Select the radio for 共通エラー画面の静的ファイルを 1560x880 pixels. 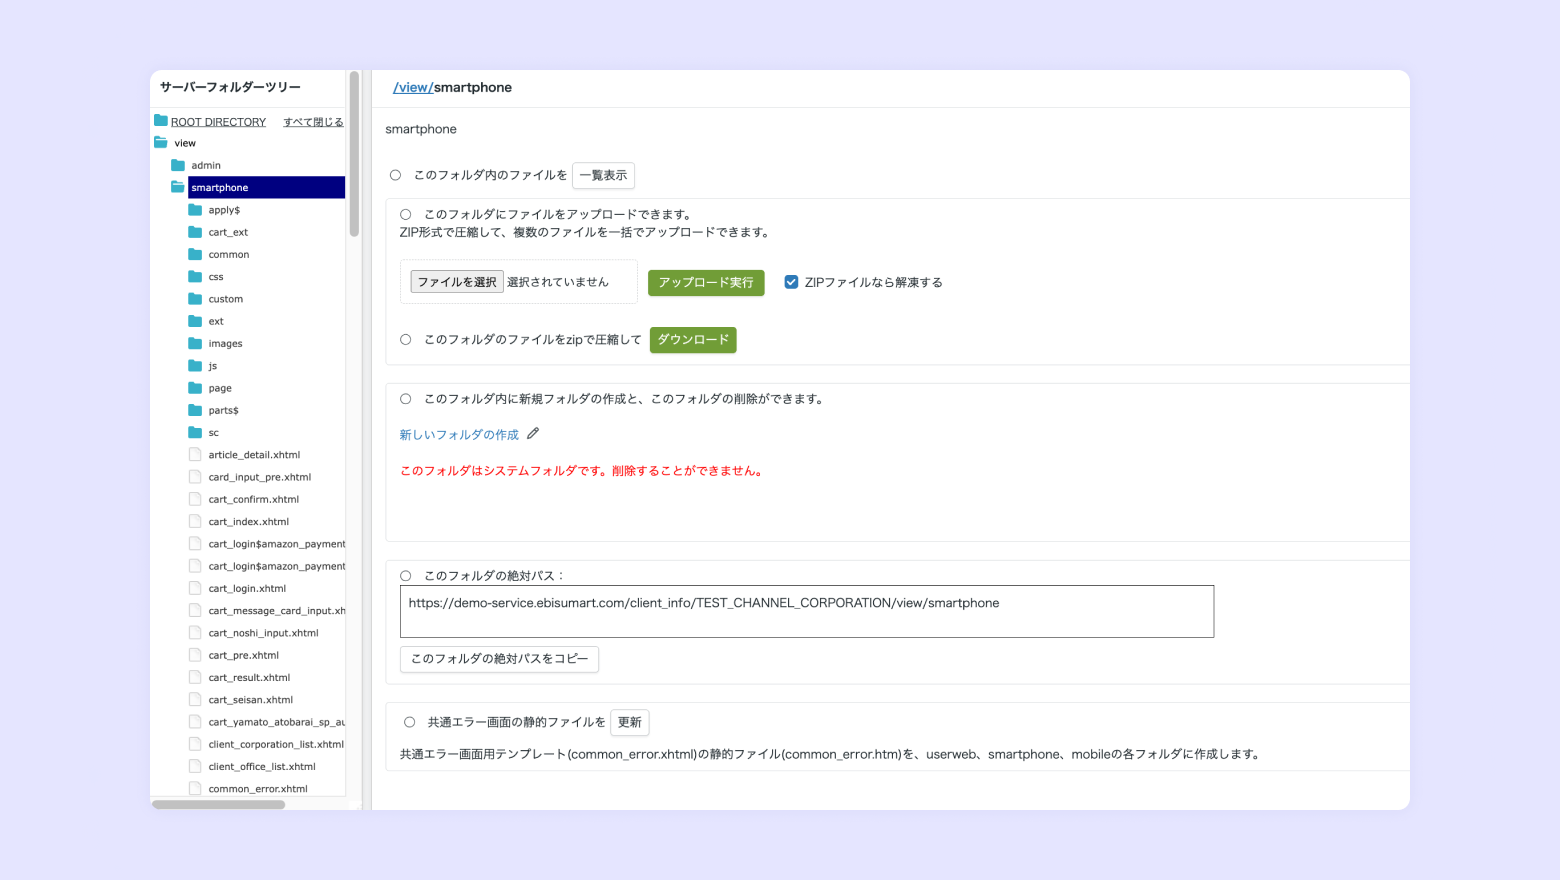pyautogui.click(x=410, y=722)
